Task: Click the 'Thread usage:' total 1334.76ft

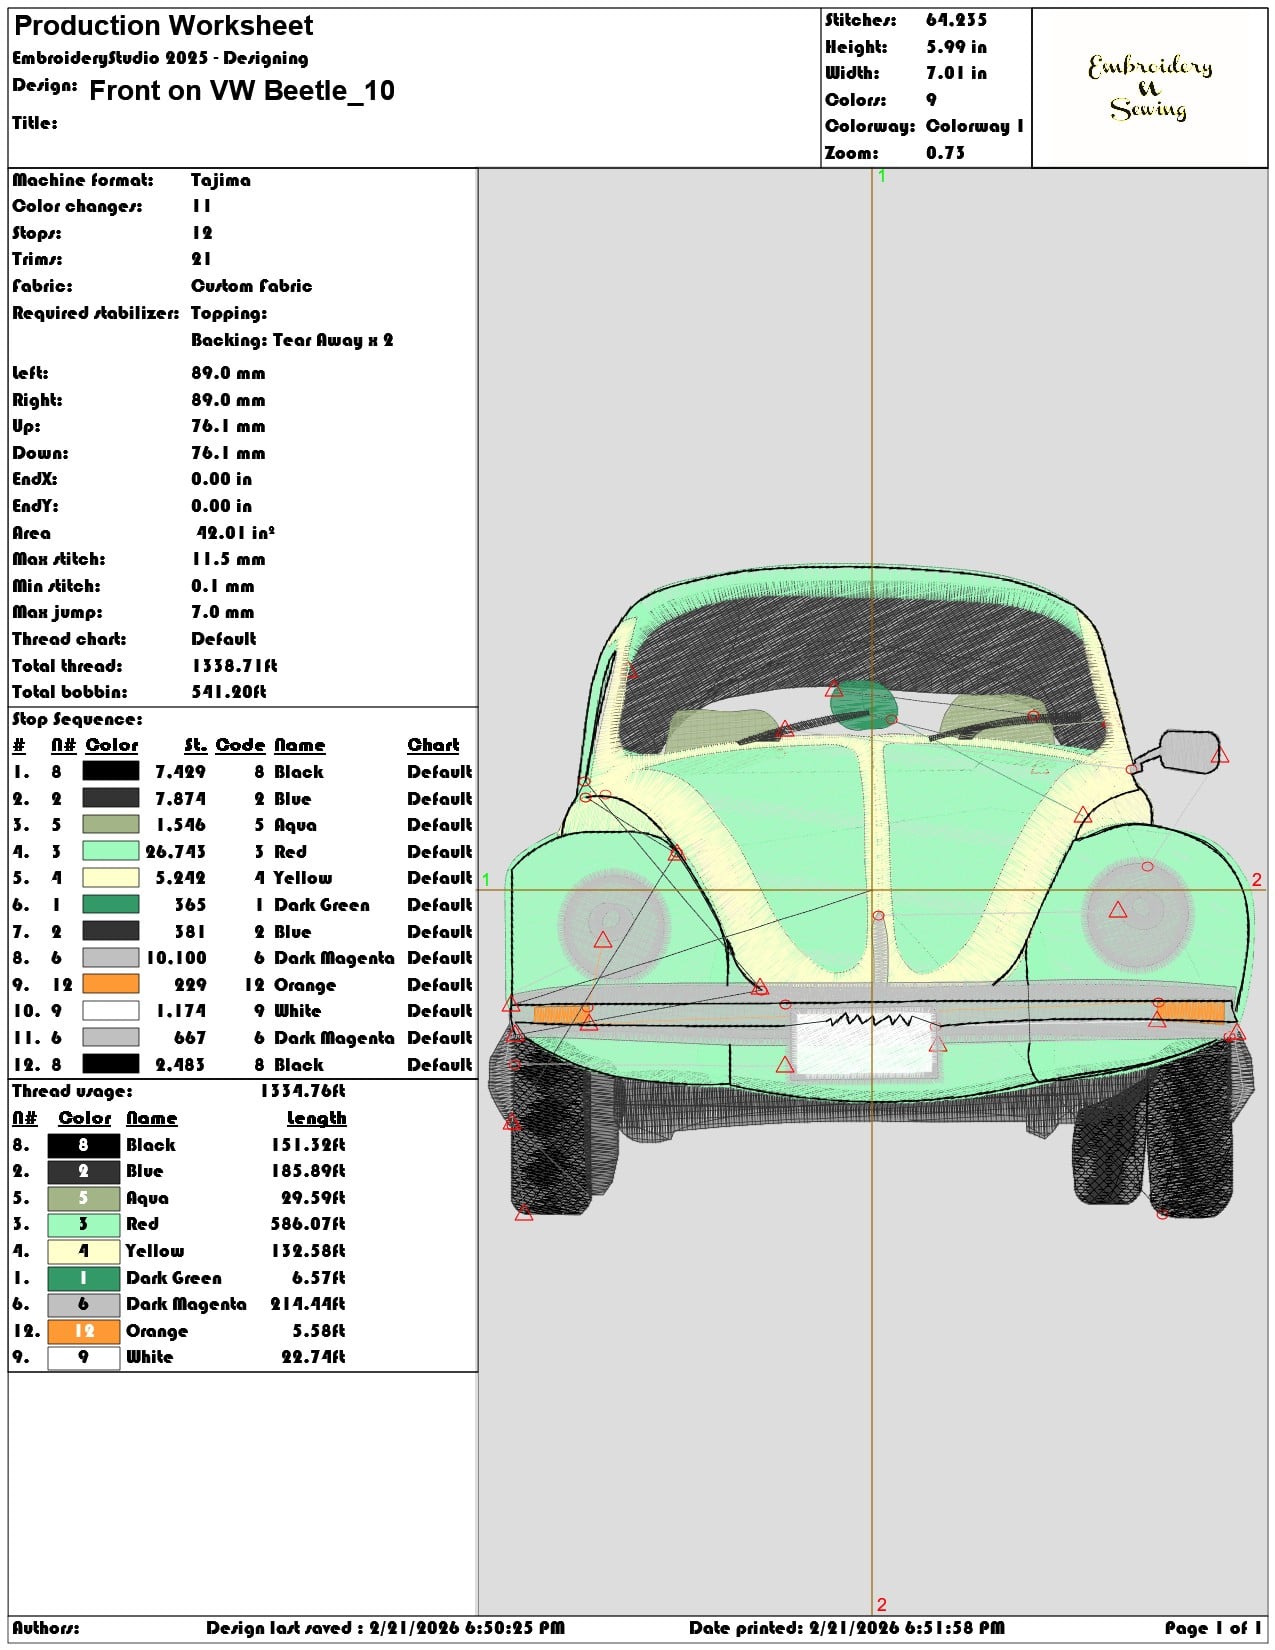Action: pyautogui.click(x=303, y=1091)
